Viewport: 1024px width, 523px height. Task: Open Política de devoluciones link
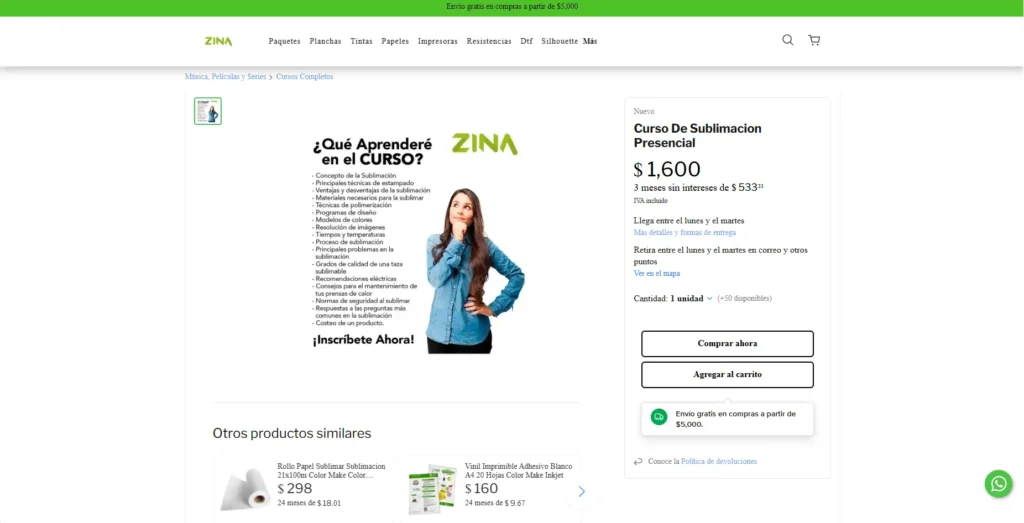[x=718, y=462]
